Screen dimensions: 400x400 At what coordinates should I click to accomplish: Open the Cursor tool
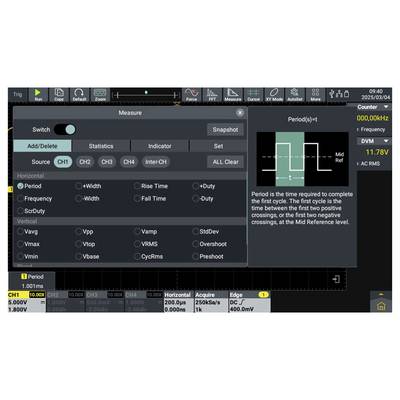pyautogui.click(x=253, y=95)
